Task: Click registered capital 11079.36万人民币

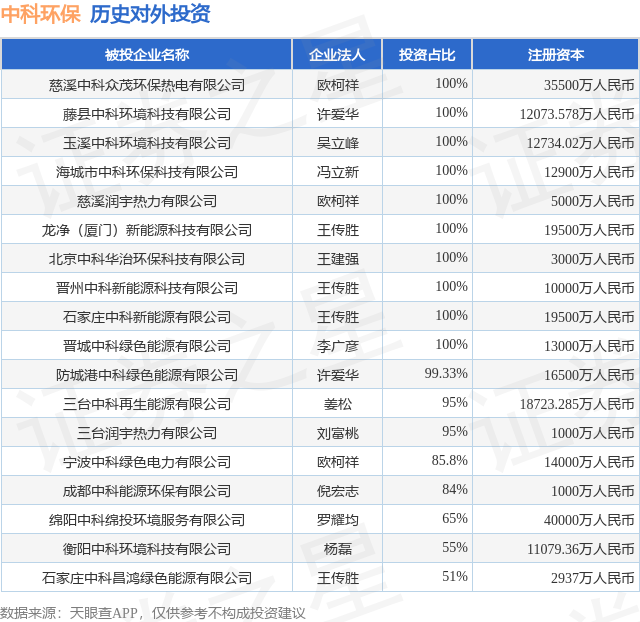Action: click(x=580, y=549)
